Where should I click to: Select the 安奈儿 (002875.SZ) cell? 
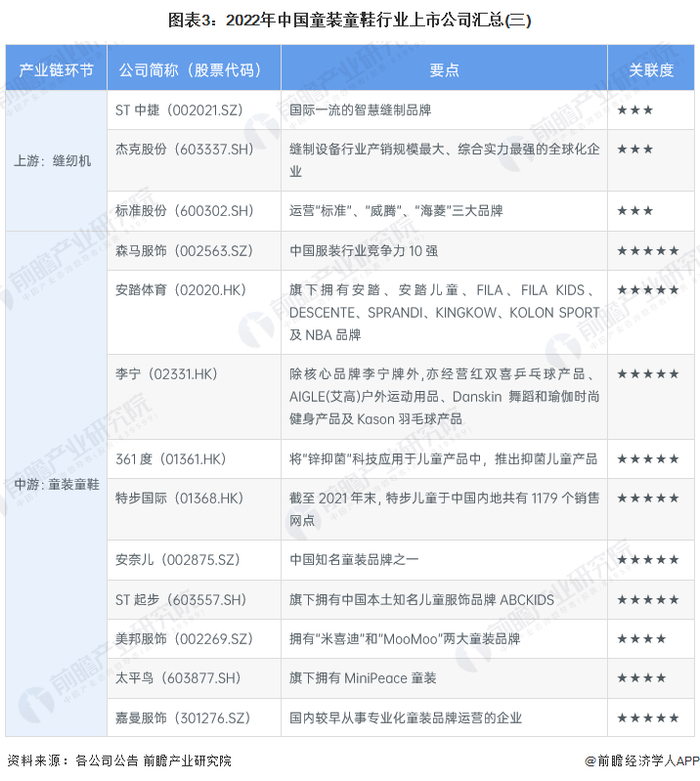194,560
